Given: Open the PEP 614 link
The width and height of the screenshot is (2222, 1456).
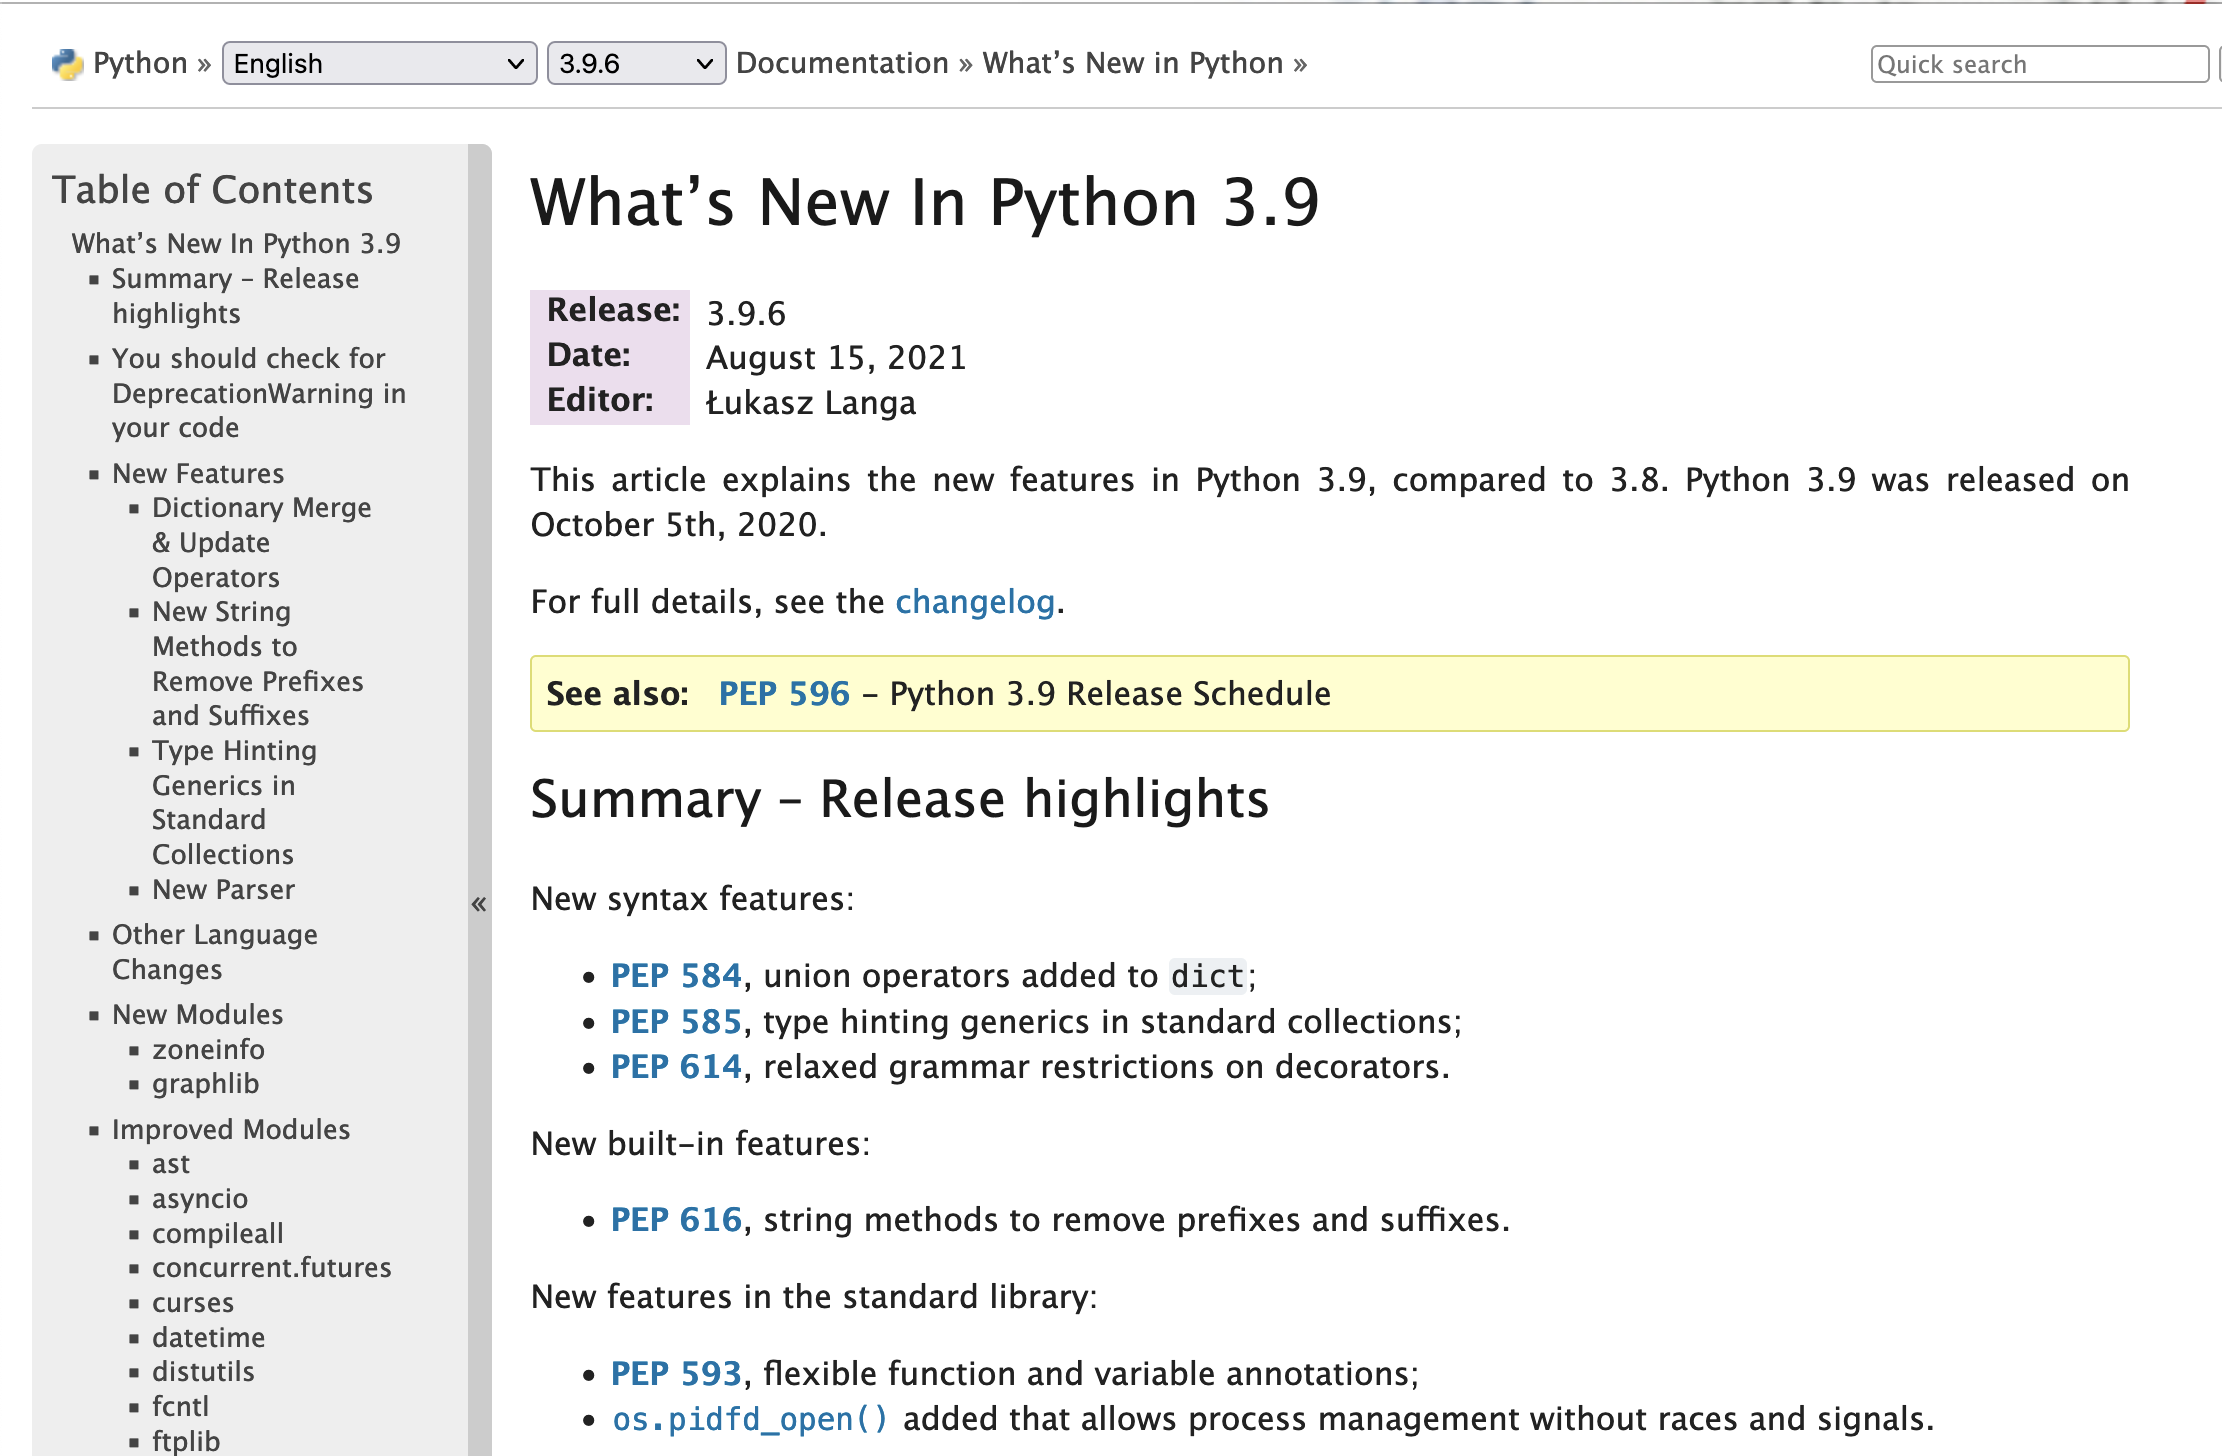Looking at the screenshot, I should (x=676, y=1067).
